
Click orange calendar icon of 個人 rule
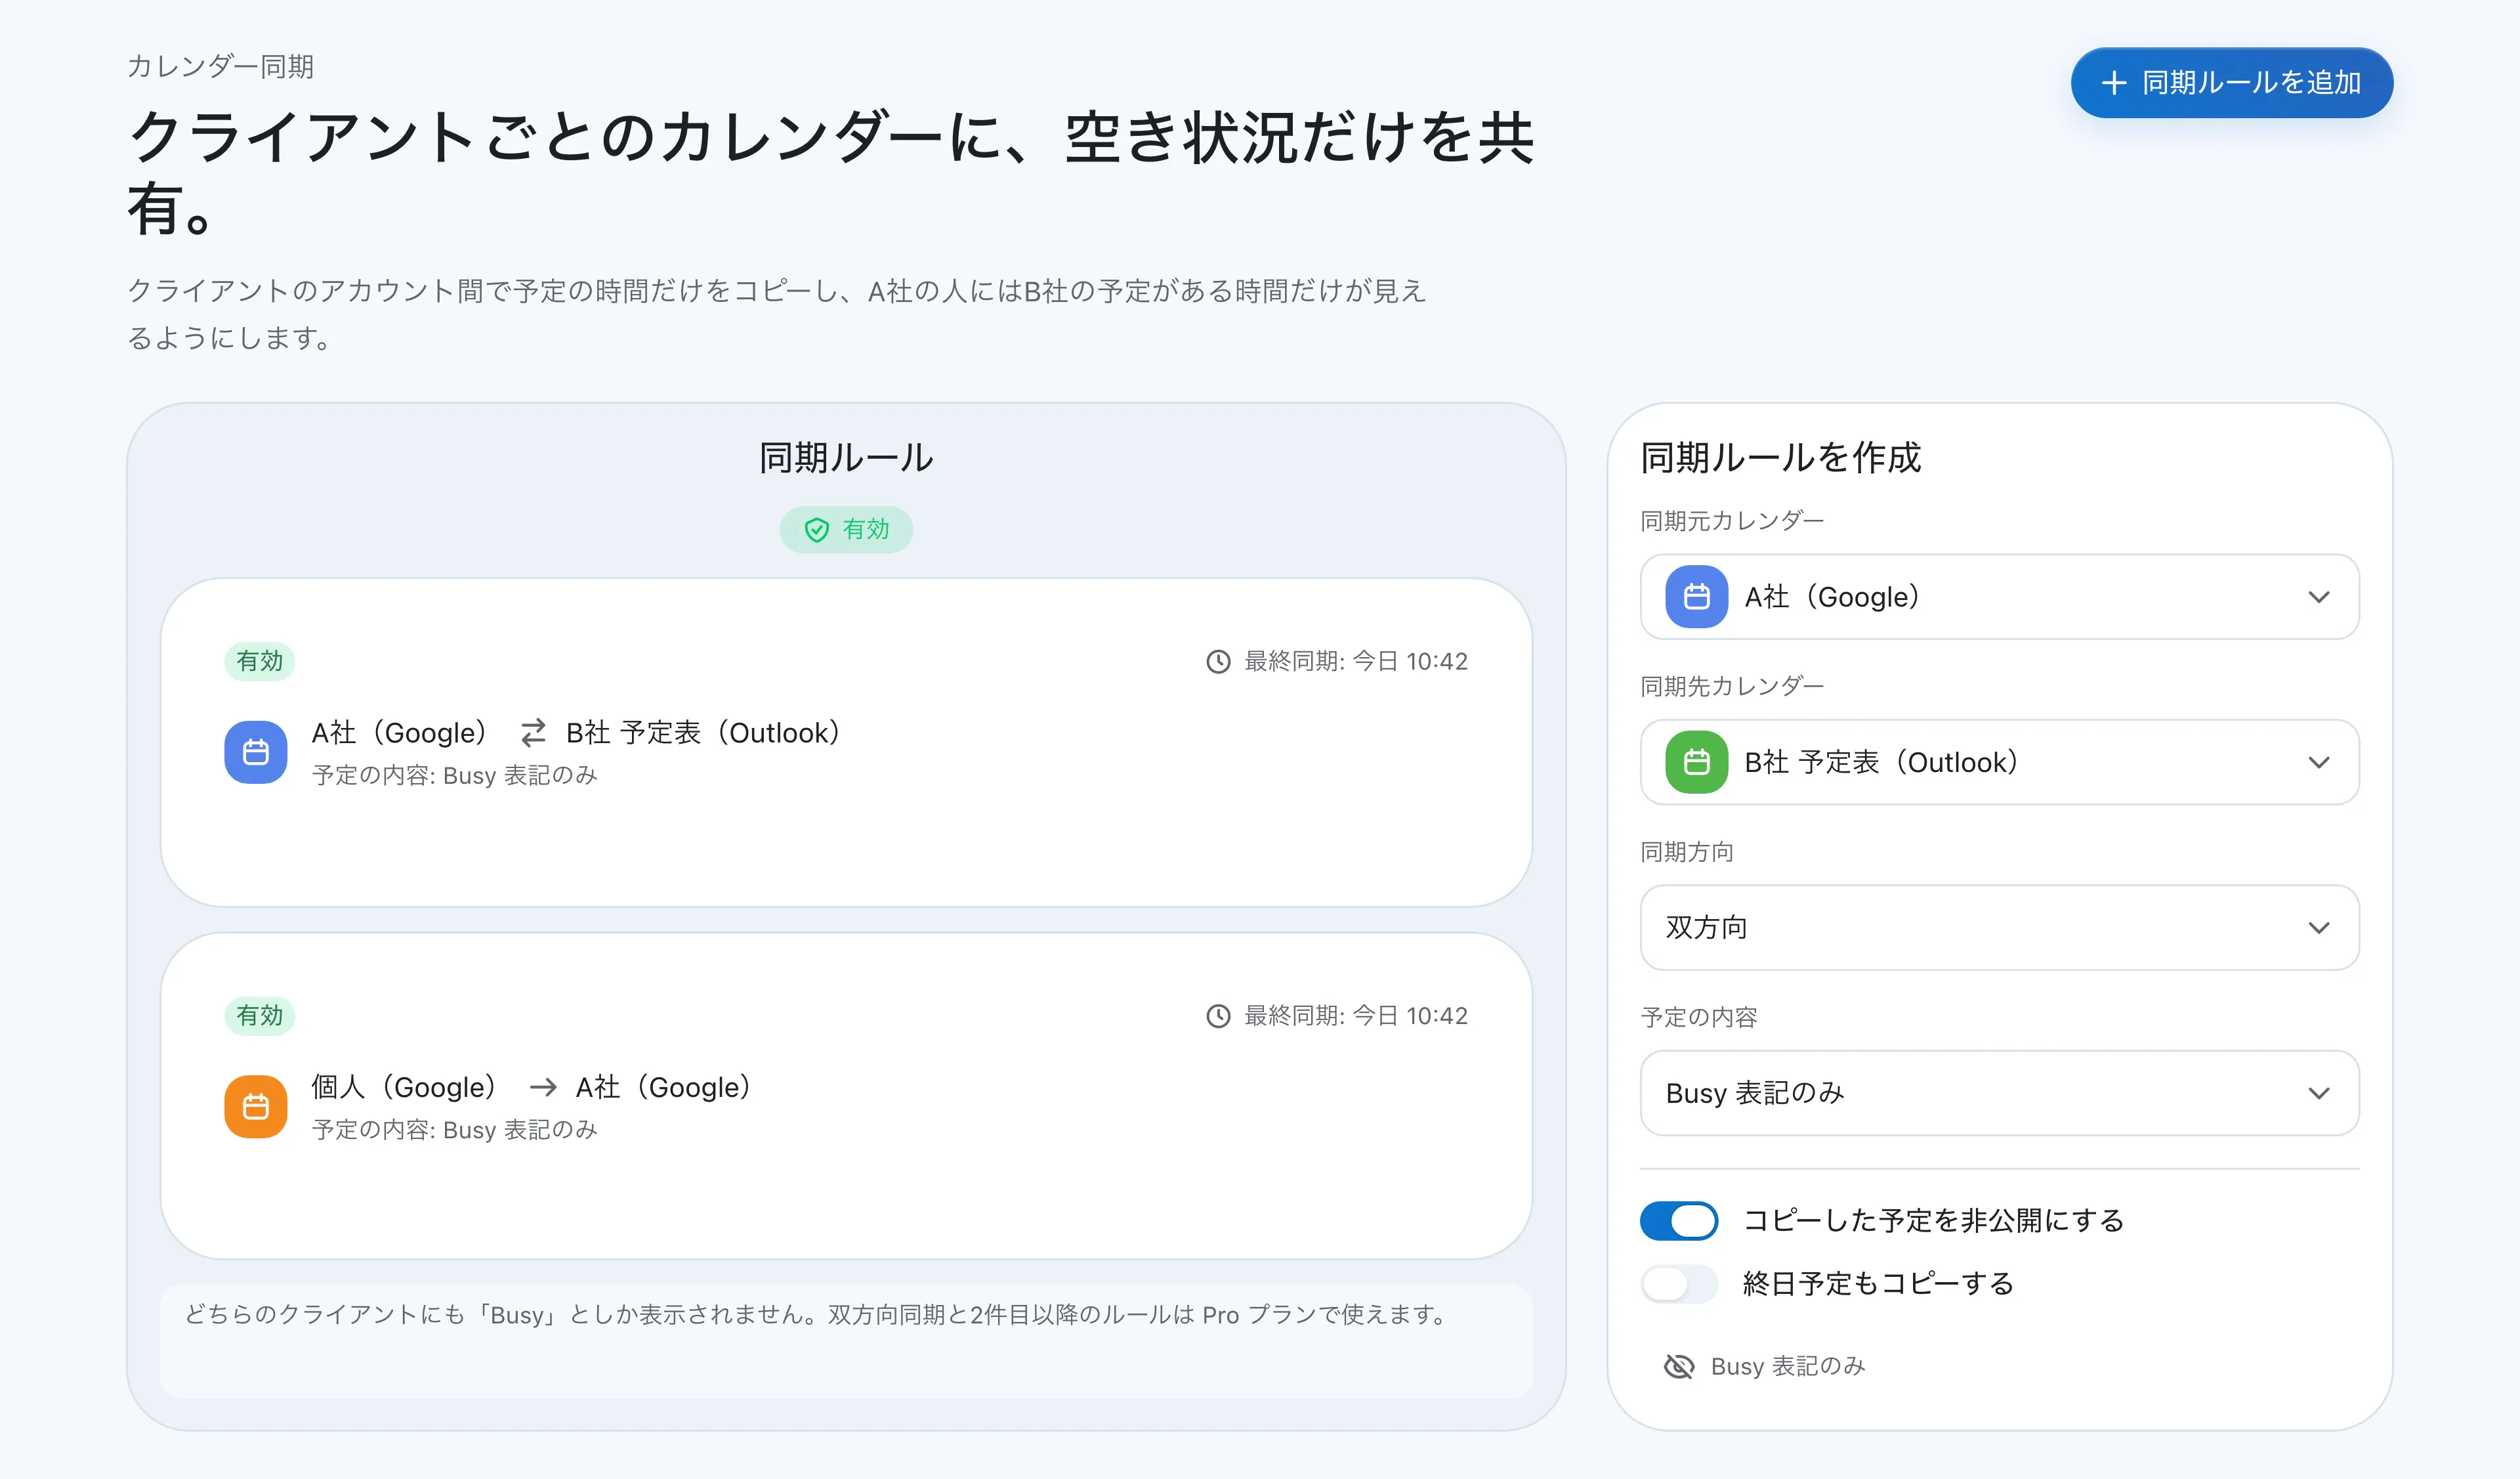coord(256,1106)
